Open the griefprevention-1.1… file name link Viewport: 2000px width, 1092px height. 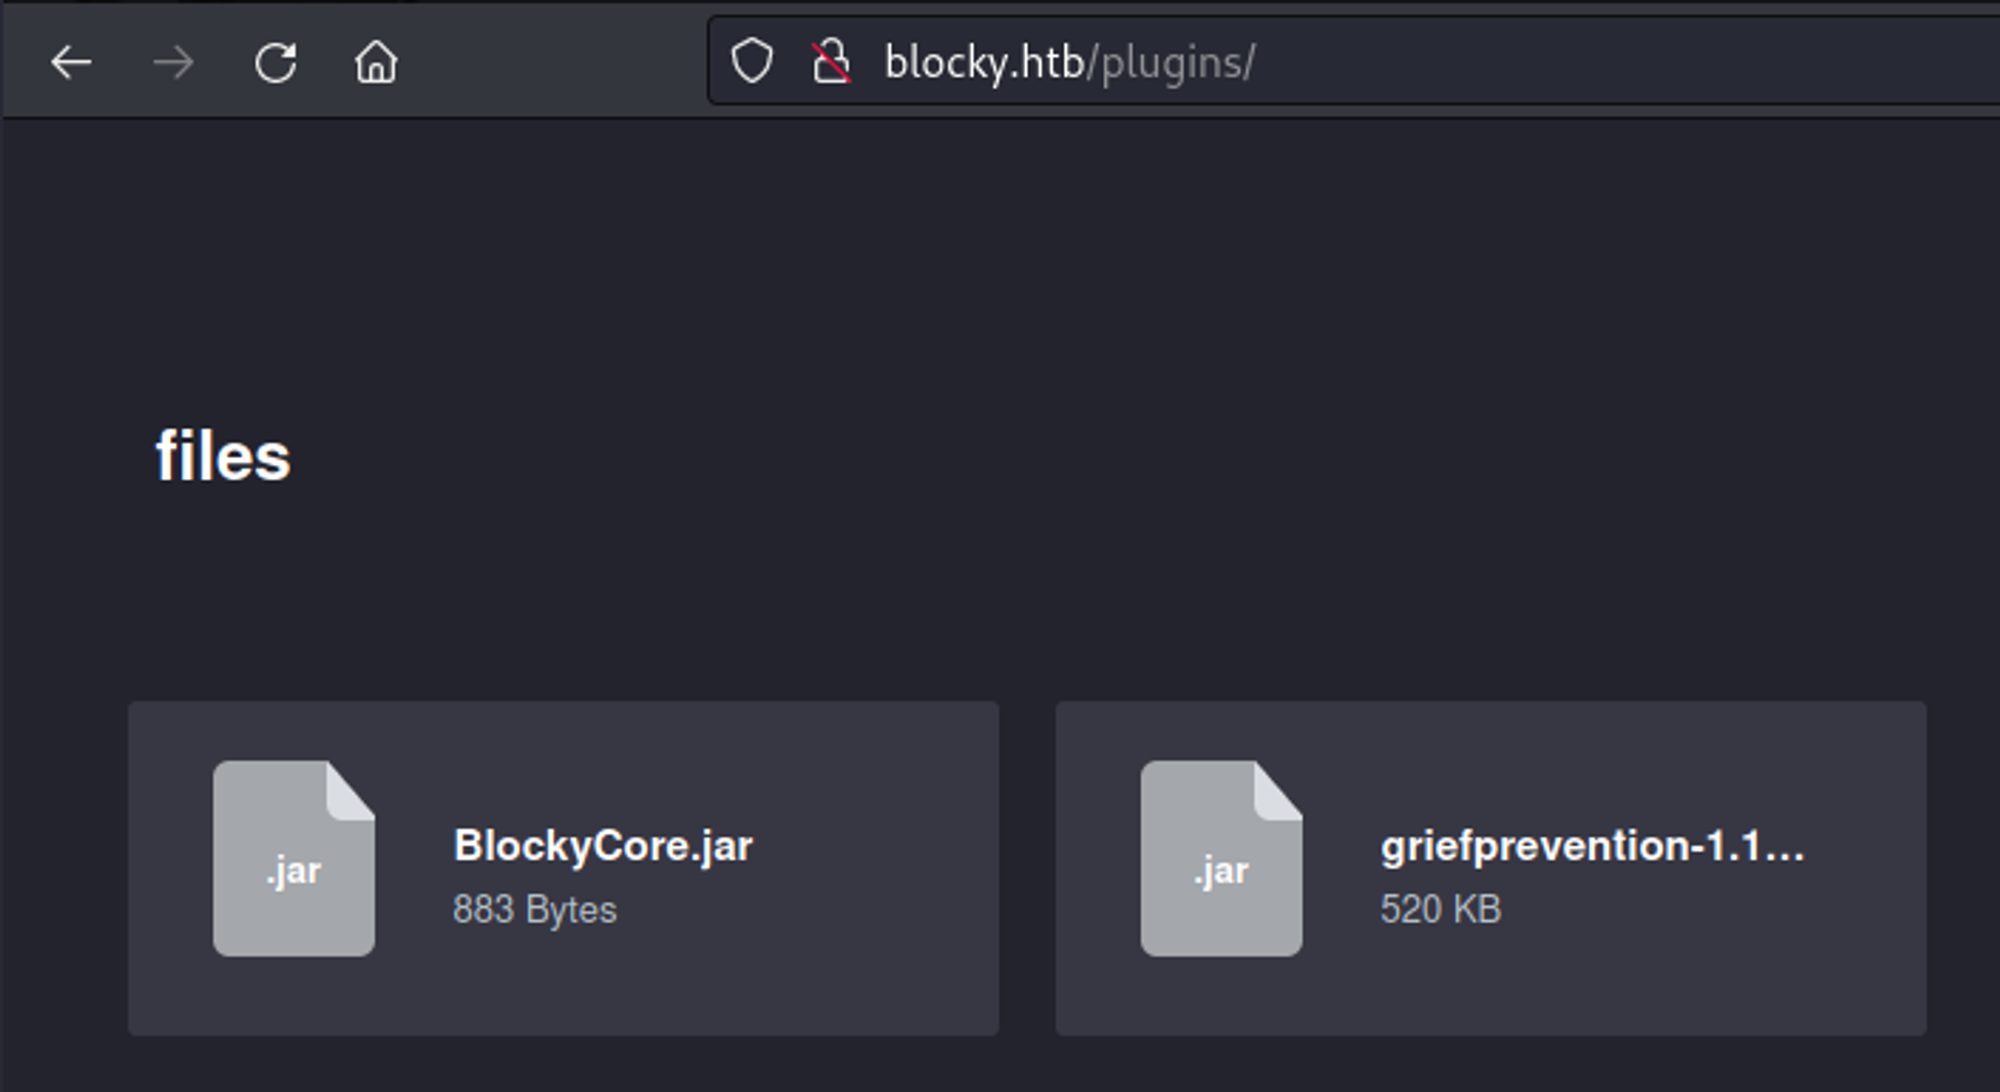1592,846
